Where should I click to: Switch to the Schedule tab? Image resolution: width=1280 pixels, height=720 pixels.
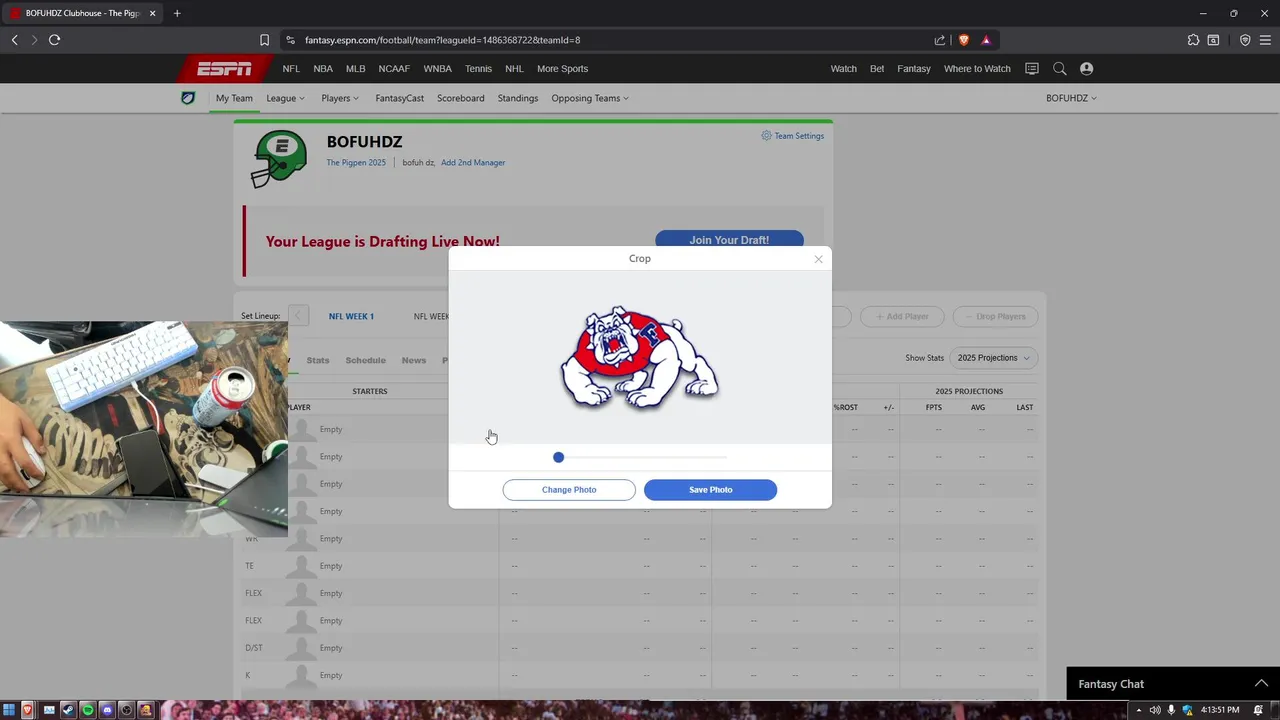(365, 360)
